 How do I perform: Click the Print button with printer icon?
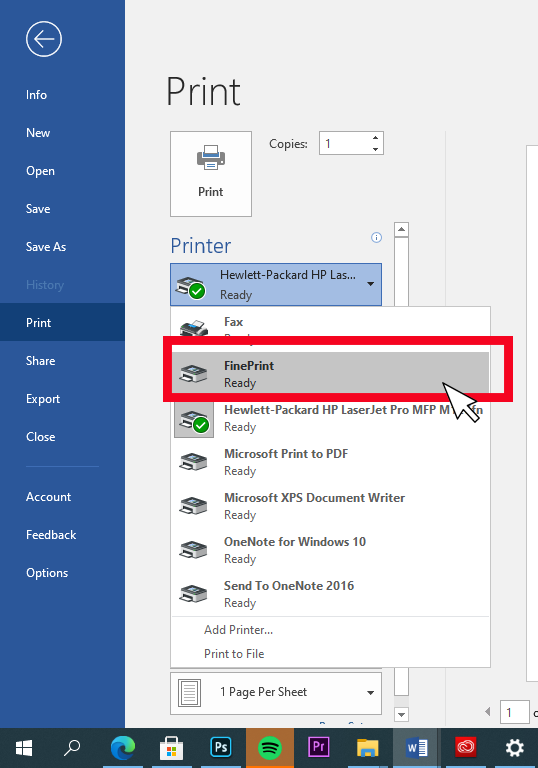[x=211, y=174]
